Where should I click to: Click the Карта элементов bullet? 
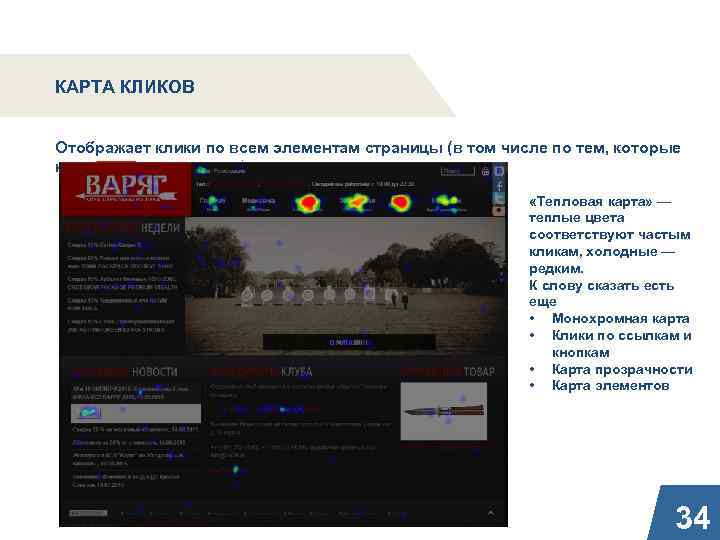pyautogui.click(x=610, y=385)
